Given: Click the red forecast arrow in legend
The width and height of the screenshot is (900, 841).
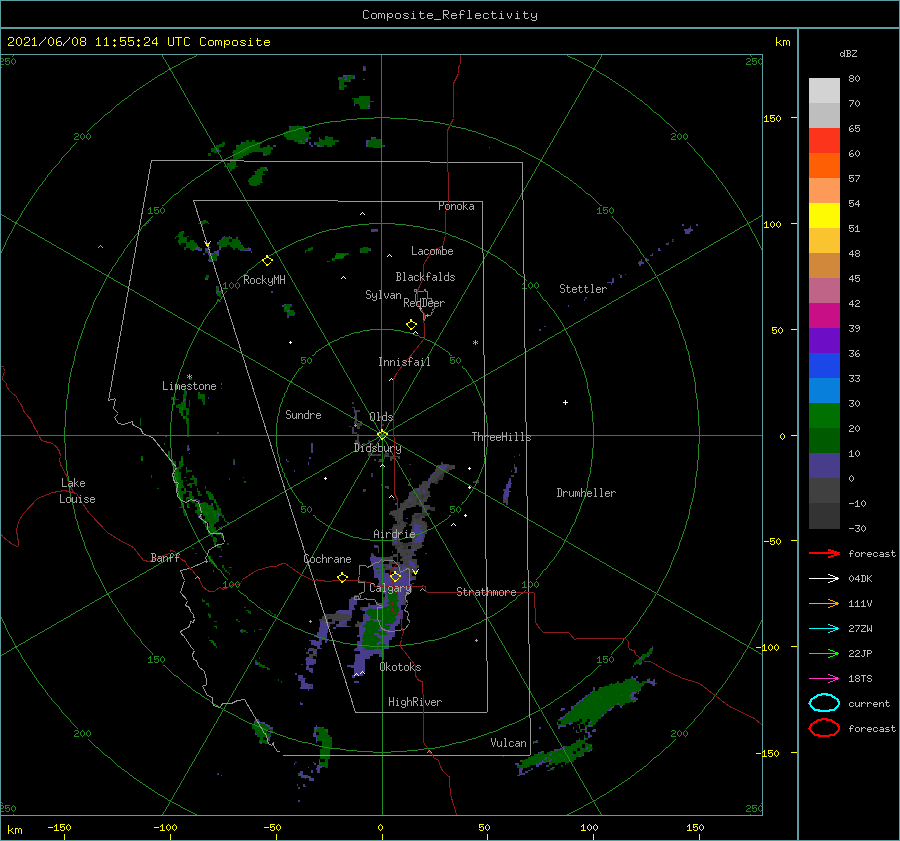Looking at the screenshot, I should tap(824, 553).
